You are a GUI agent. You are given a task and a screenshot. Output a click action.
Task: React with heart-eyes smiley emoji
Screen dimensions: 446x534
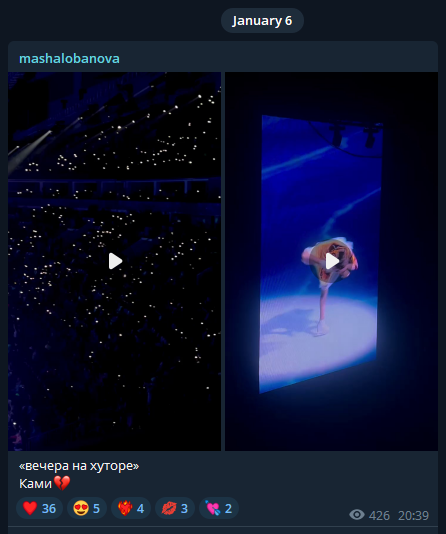point(87,508)
